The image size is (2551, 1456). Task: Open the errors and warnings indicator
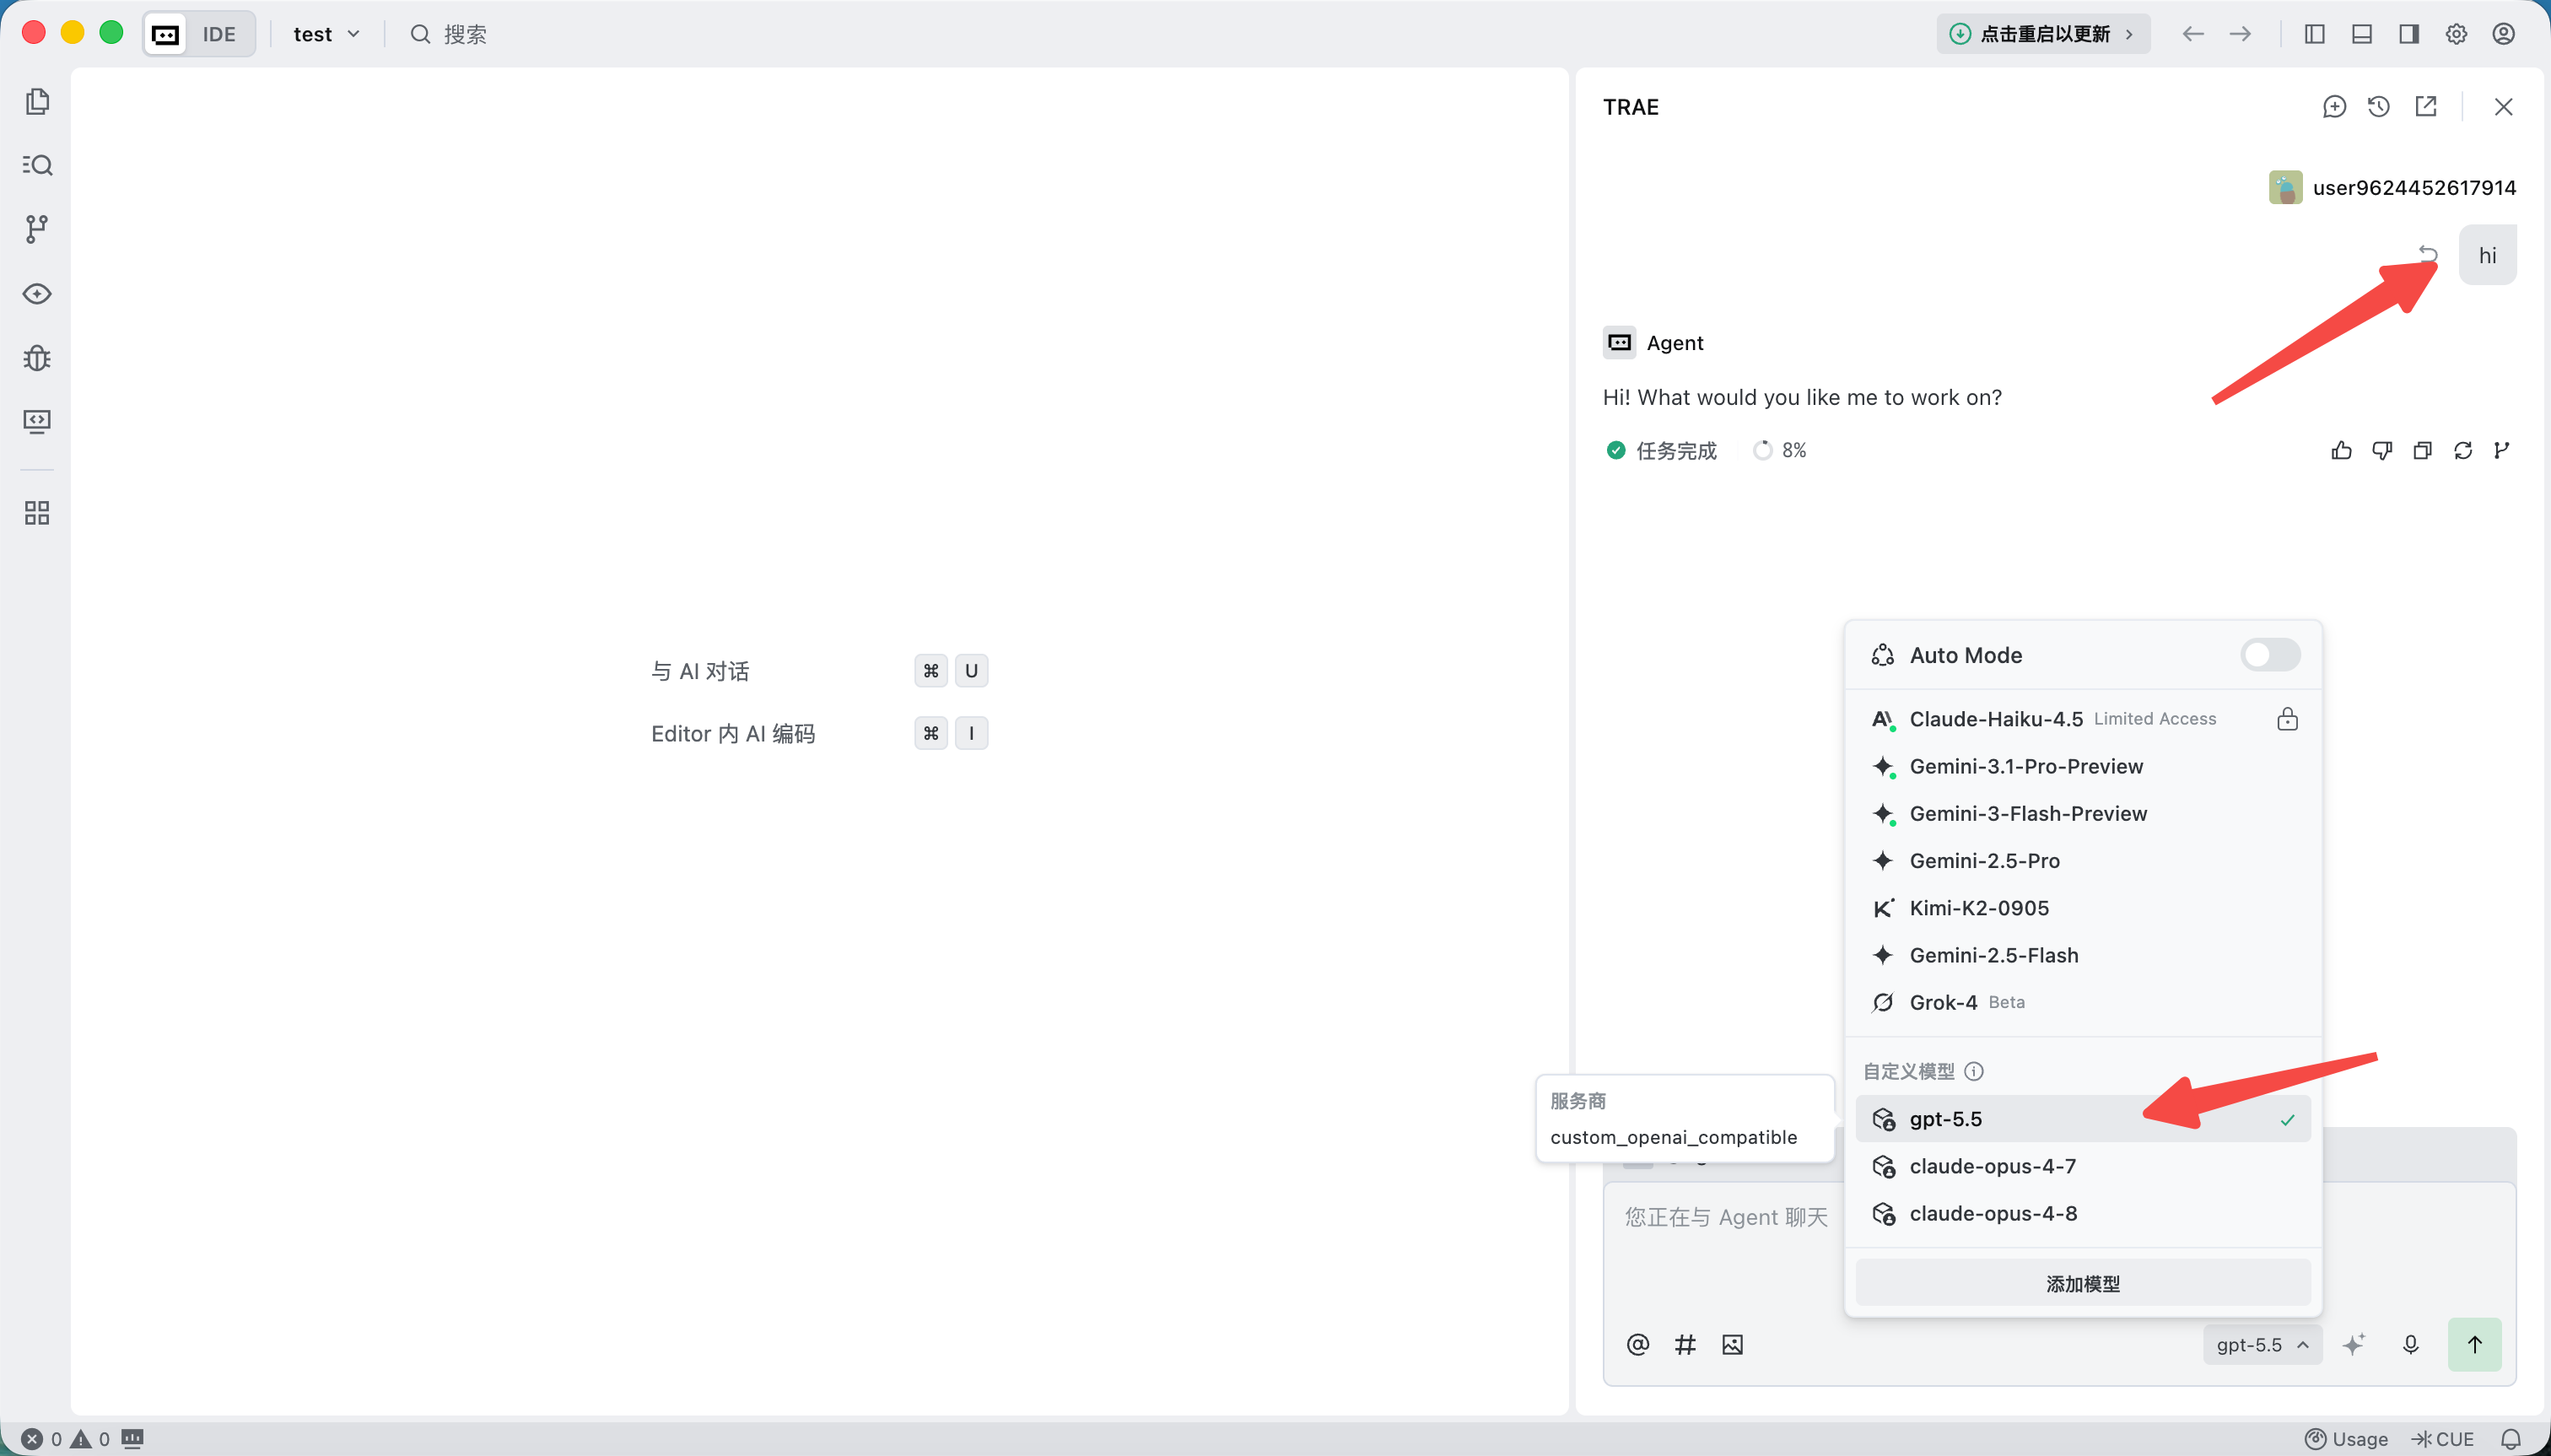pyautogui.click(x=66, y=1439)
